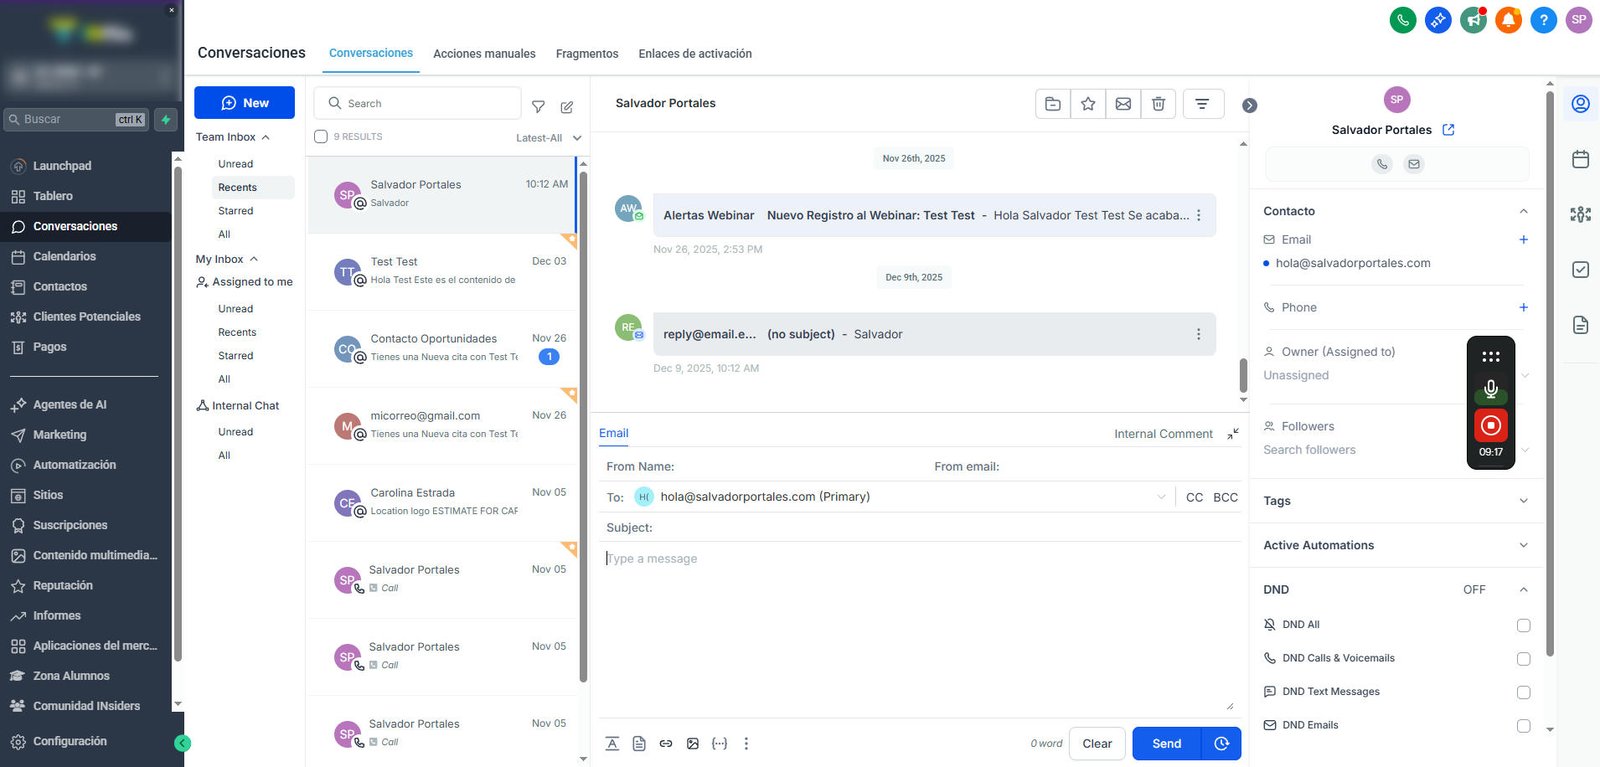1600x767 pixels.
Task: Focus the Subject field
Action: tap(920, 527)
